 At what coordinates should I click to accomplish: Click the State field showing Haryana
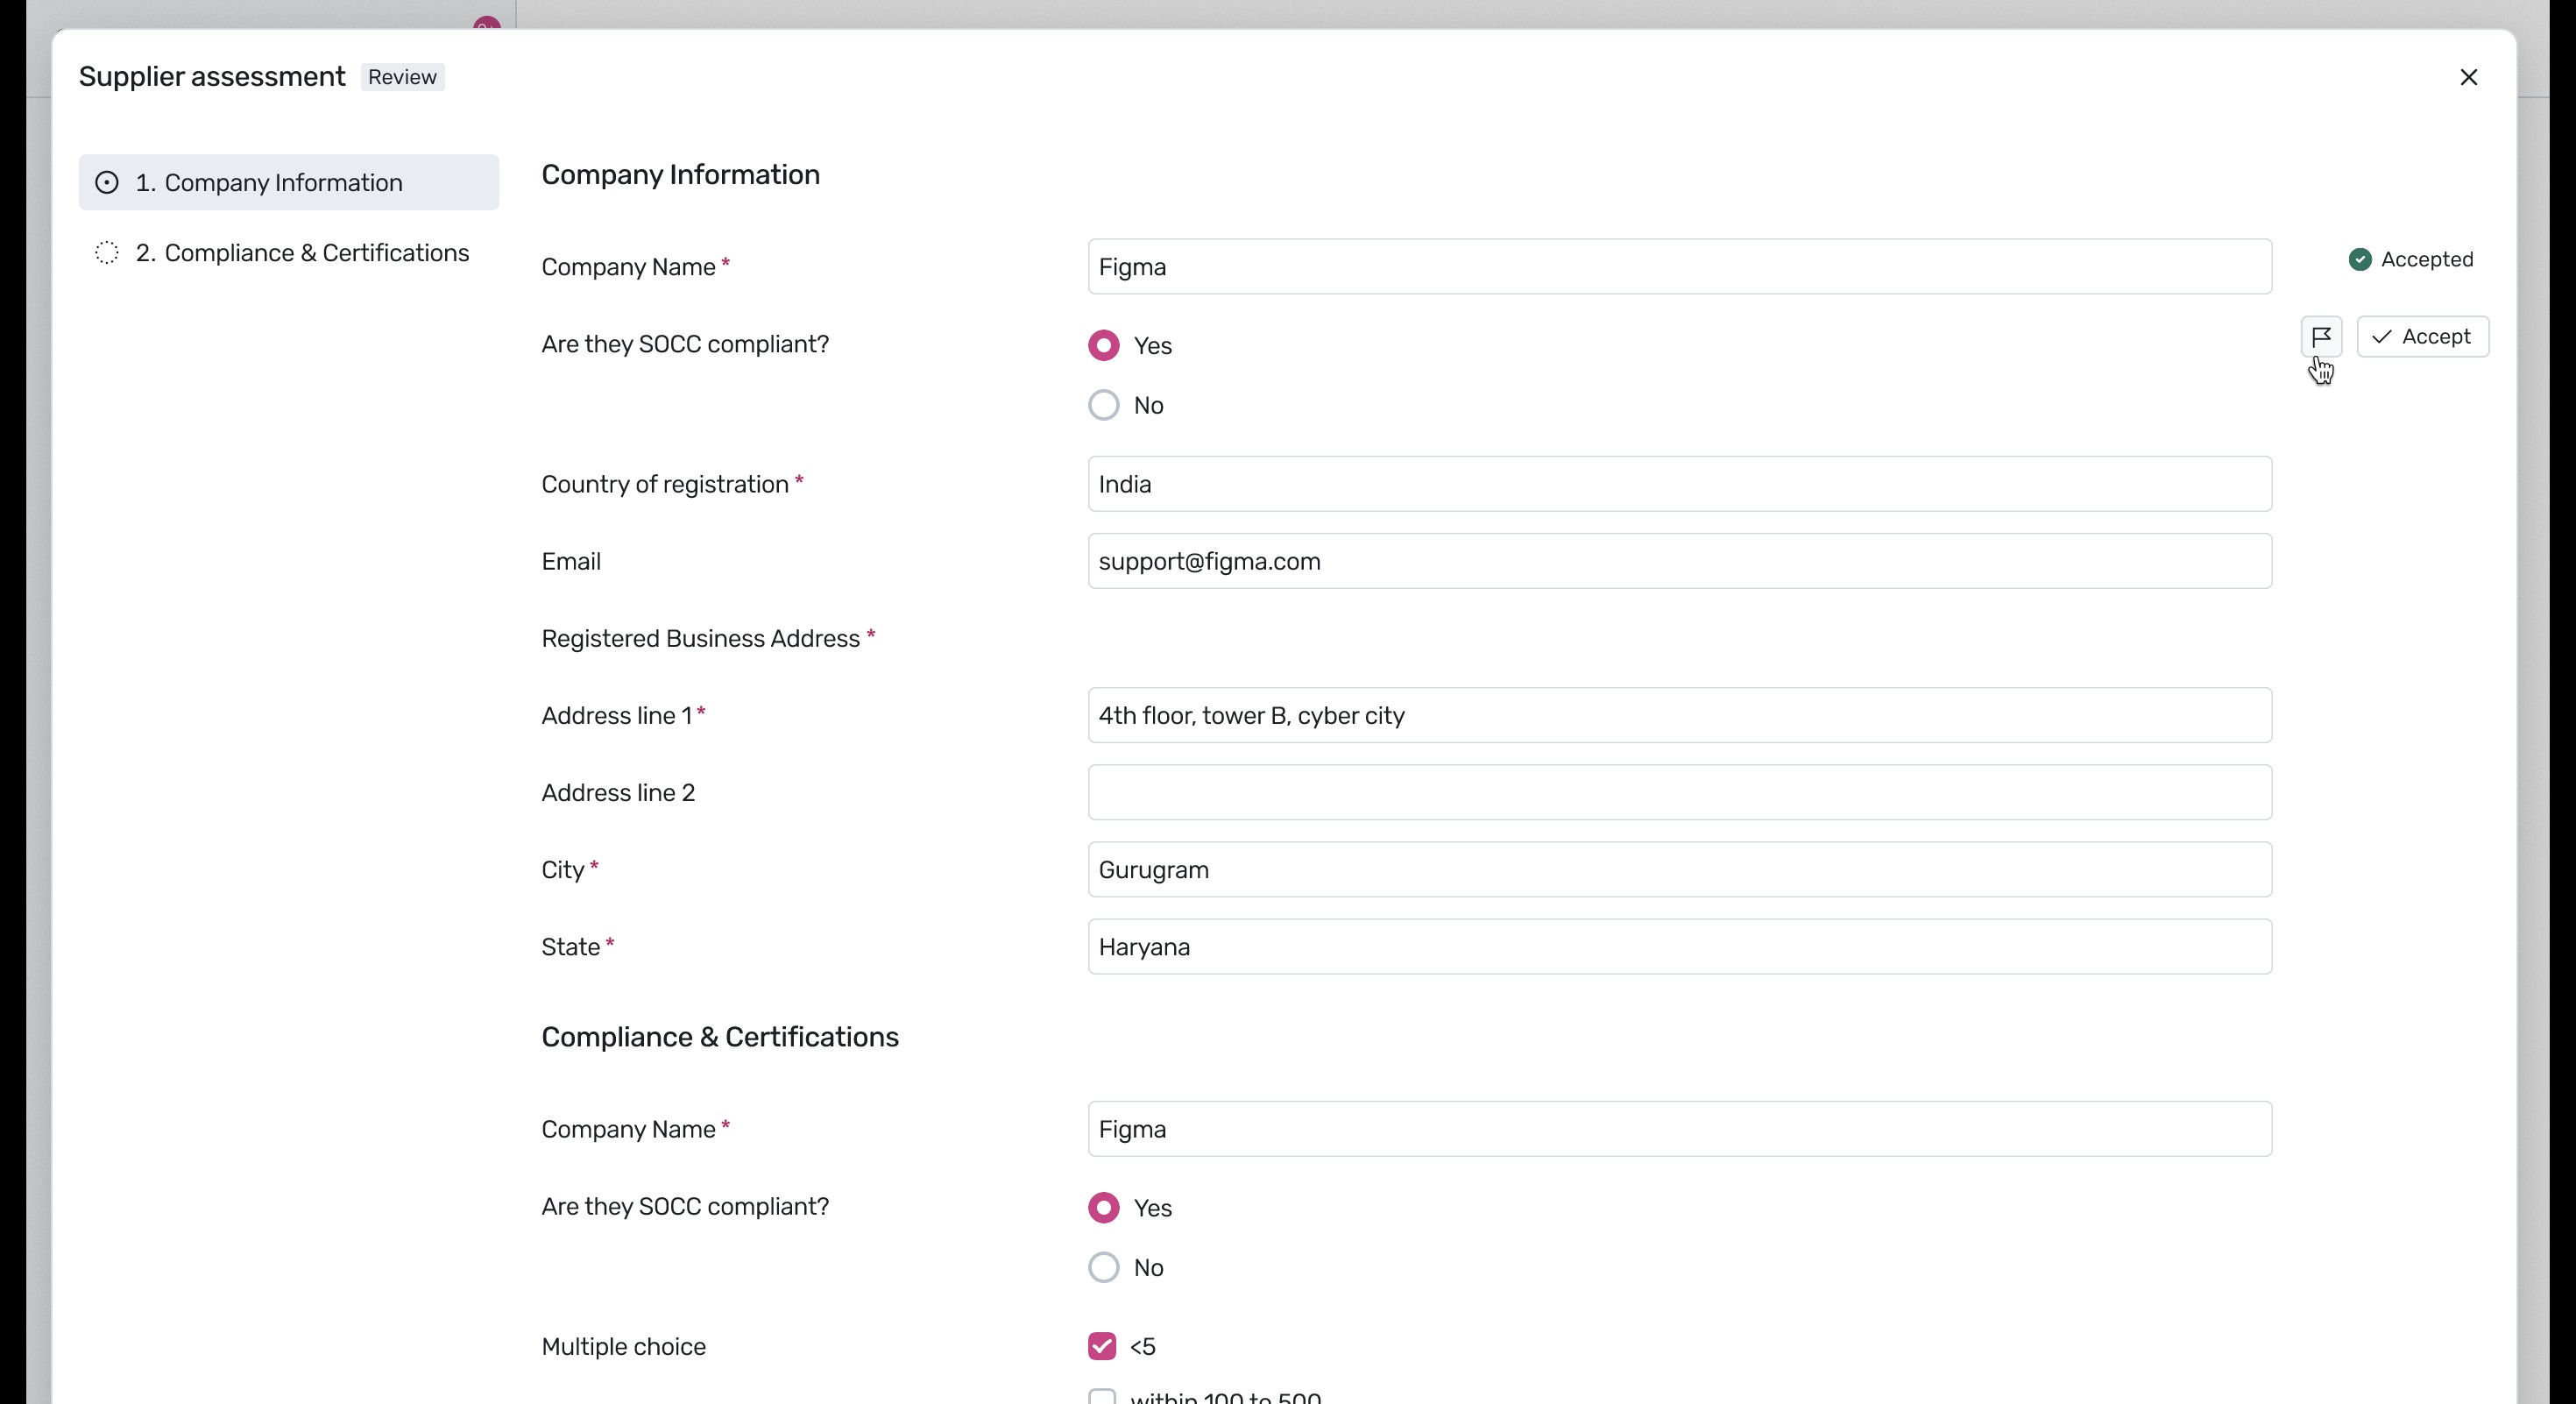tap(1679, 946)
